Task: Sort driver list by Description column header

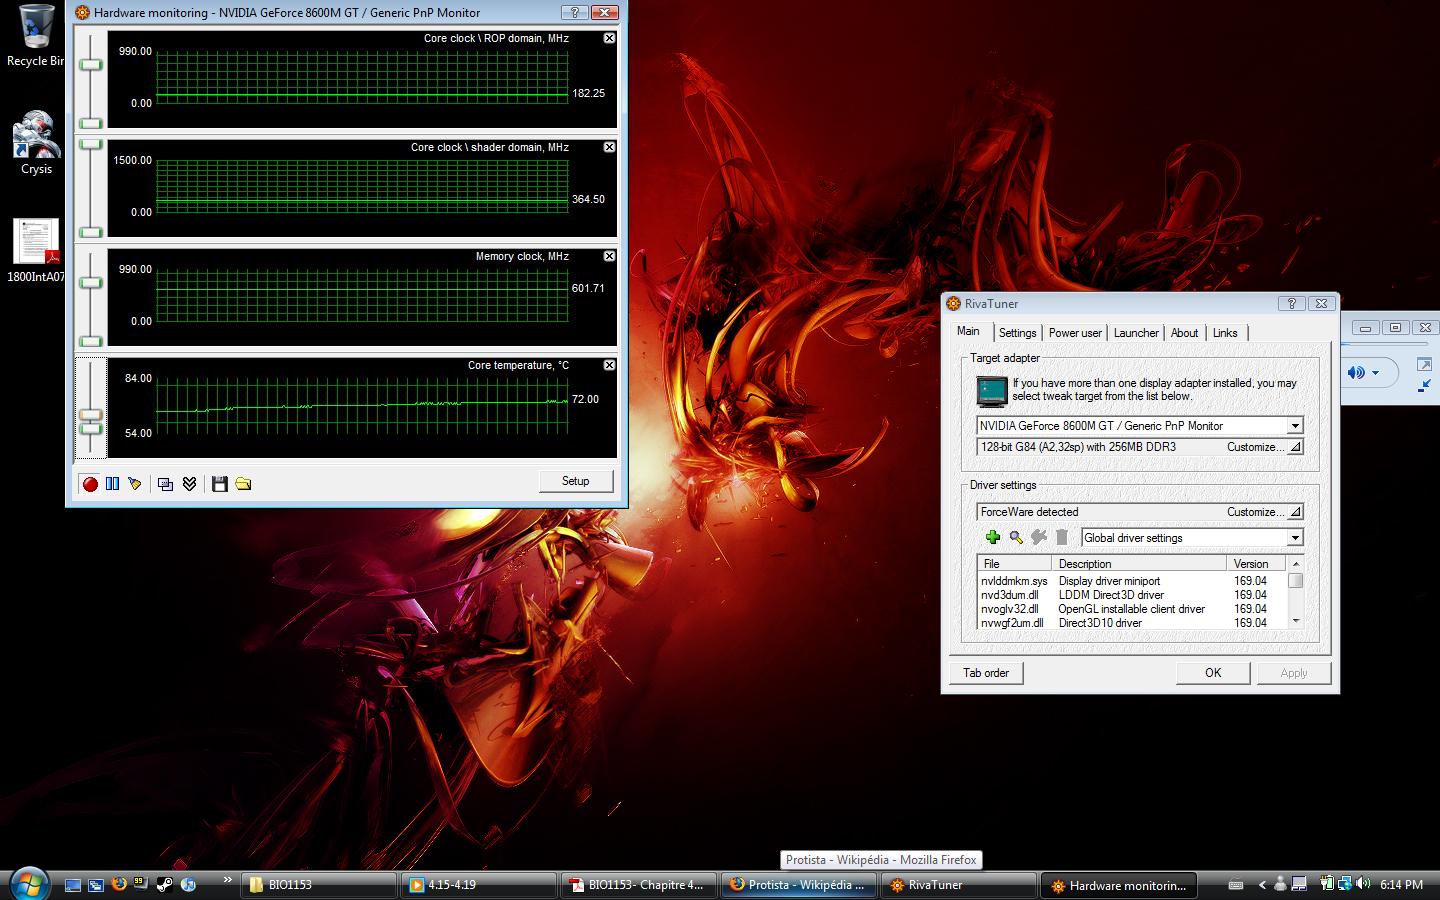Action: [1139, 564]
